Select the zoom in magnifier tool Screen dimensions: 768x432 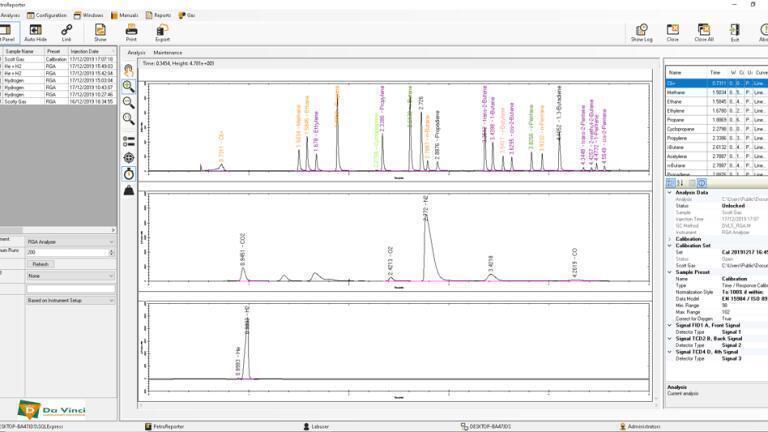(128, 86)
